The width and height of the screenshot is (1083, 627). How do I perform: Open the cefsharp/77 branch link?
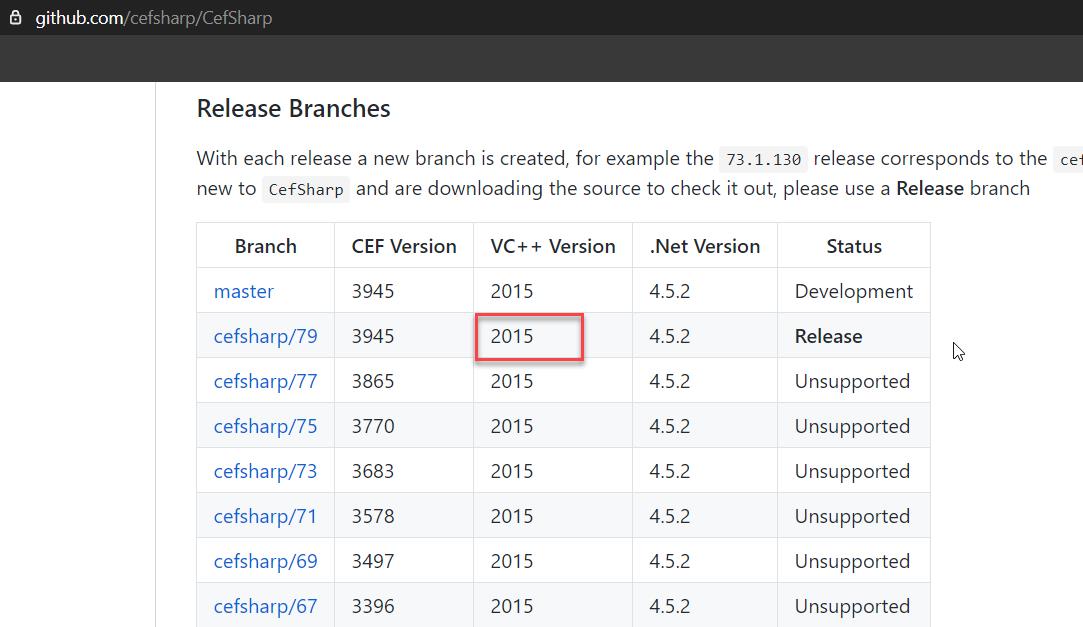(x=264, y=381)
